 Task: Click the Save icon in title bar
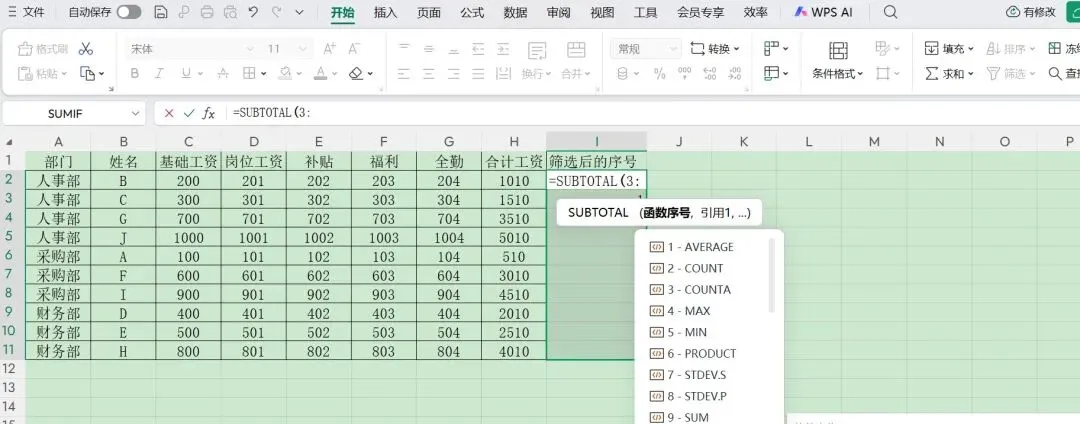[x=160, y=12]
